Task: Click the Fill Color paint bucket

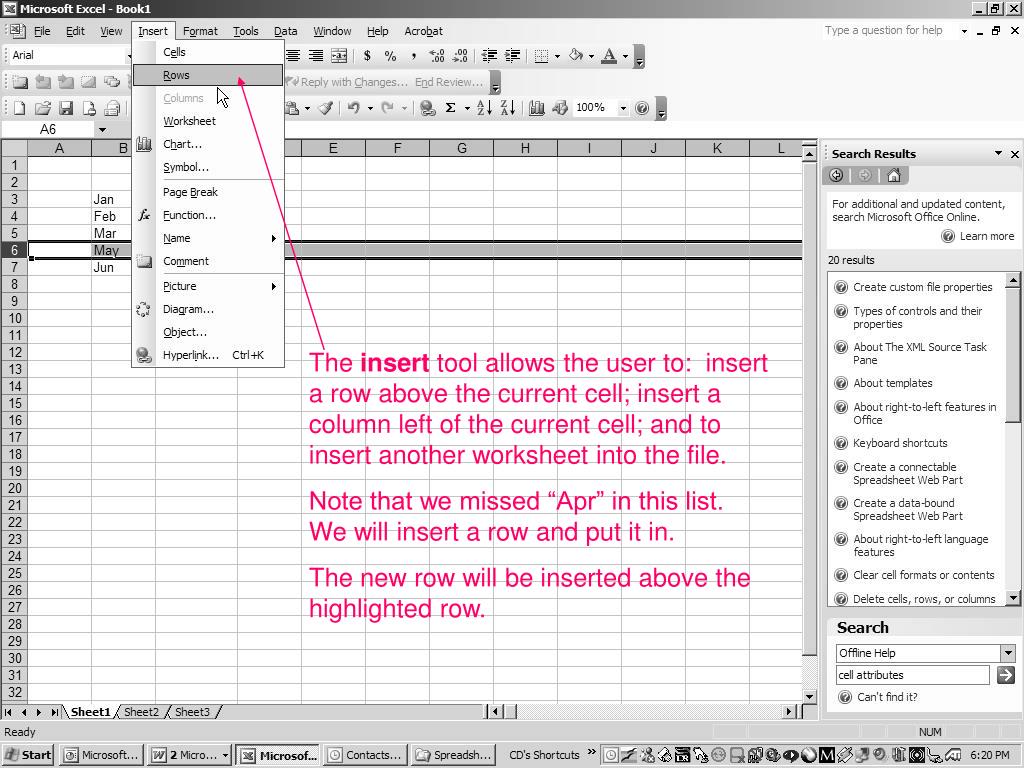Action: [576, 56]
